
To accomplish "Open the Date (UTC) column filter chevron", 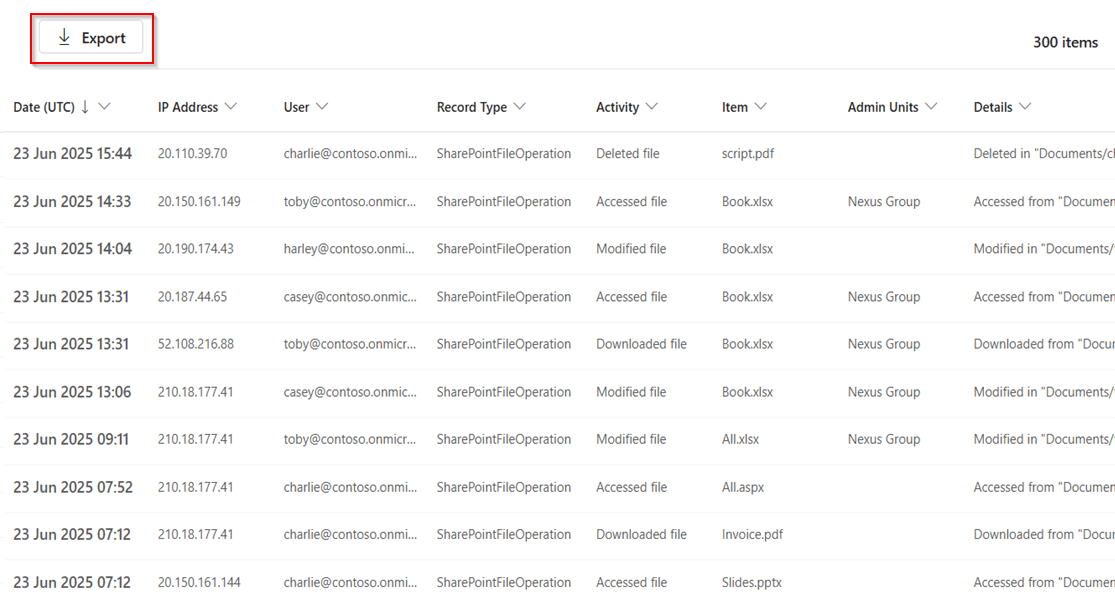I will (x=106, y=107).
